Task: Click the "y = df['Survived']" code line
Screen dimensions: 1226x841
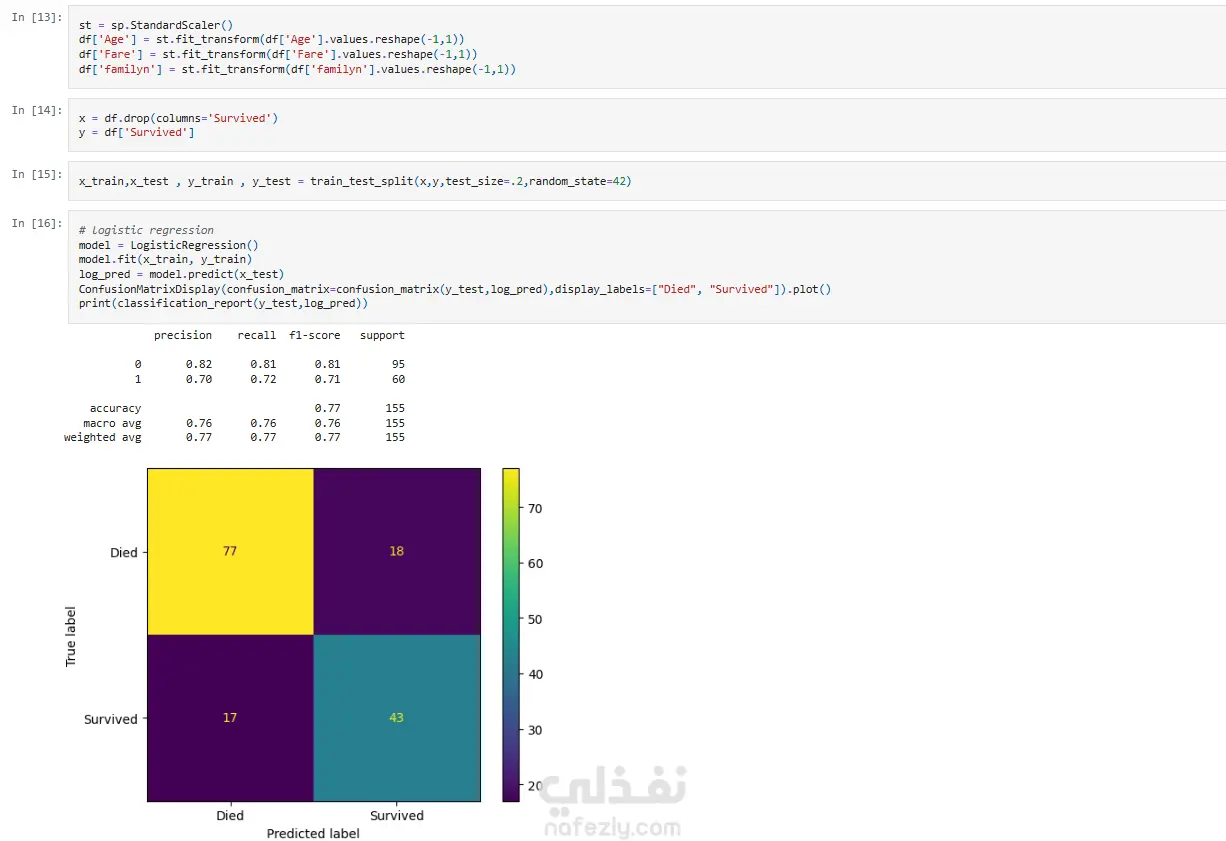Action: [137, 132]
